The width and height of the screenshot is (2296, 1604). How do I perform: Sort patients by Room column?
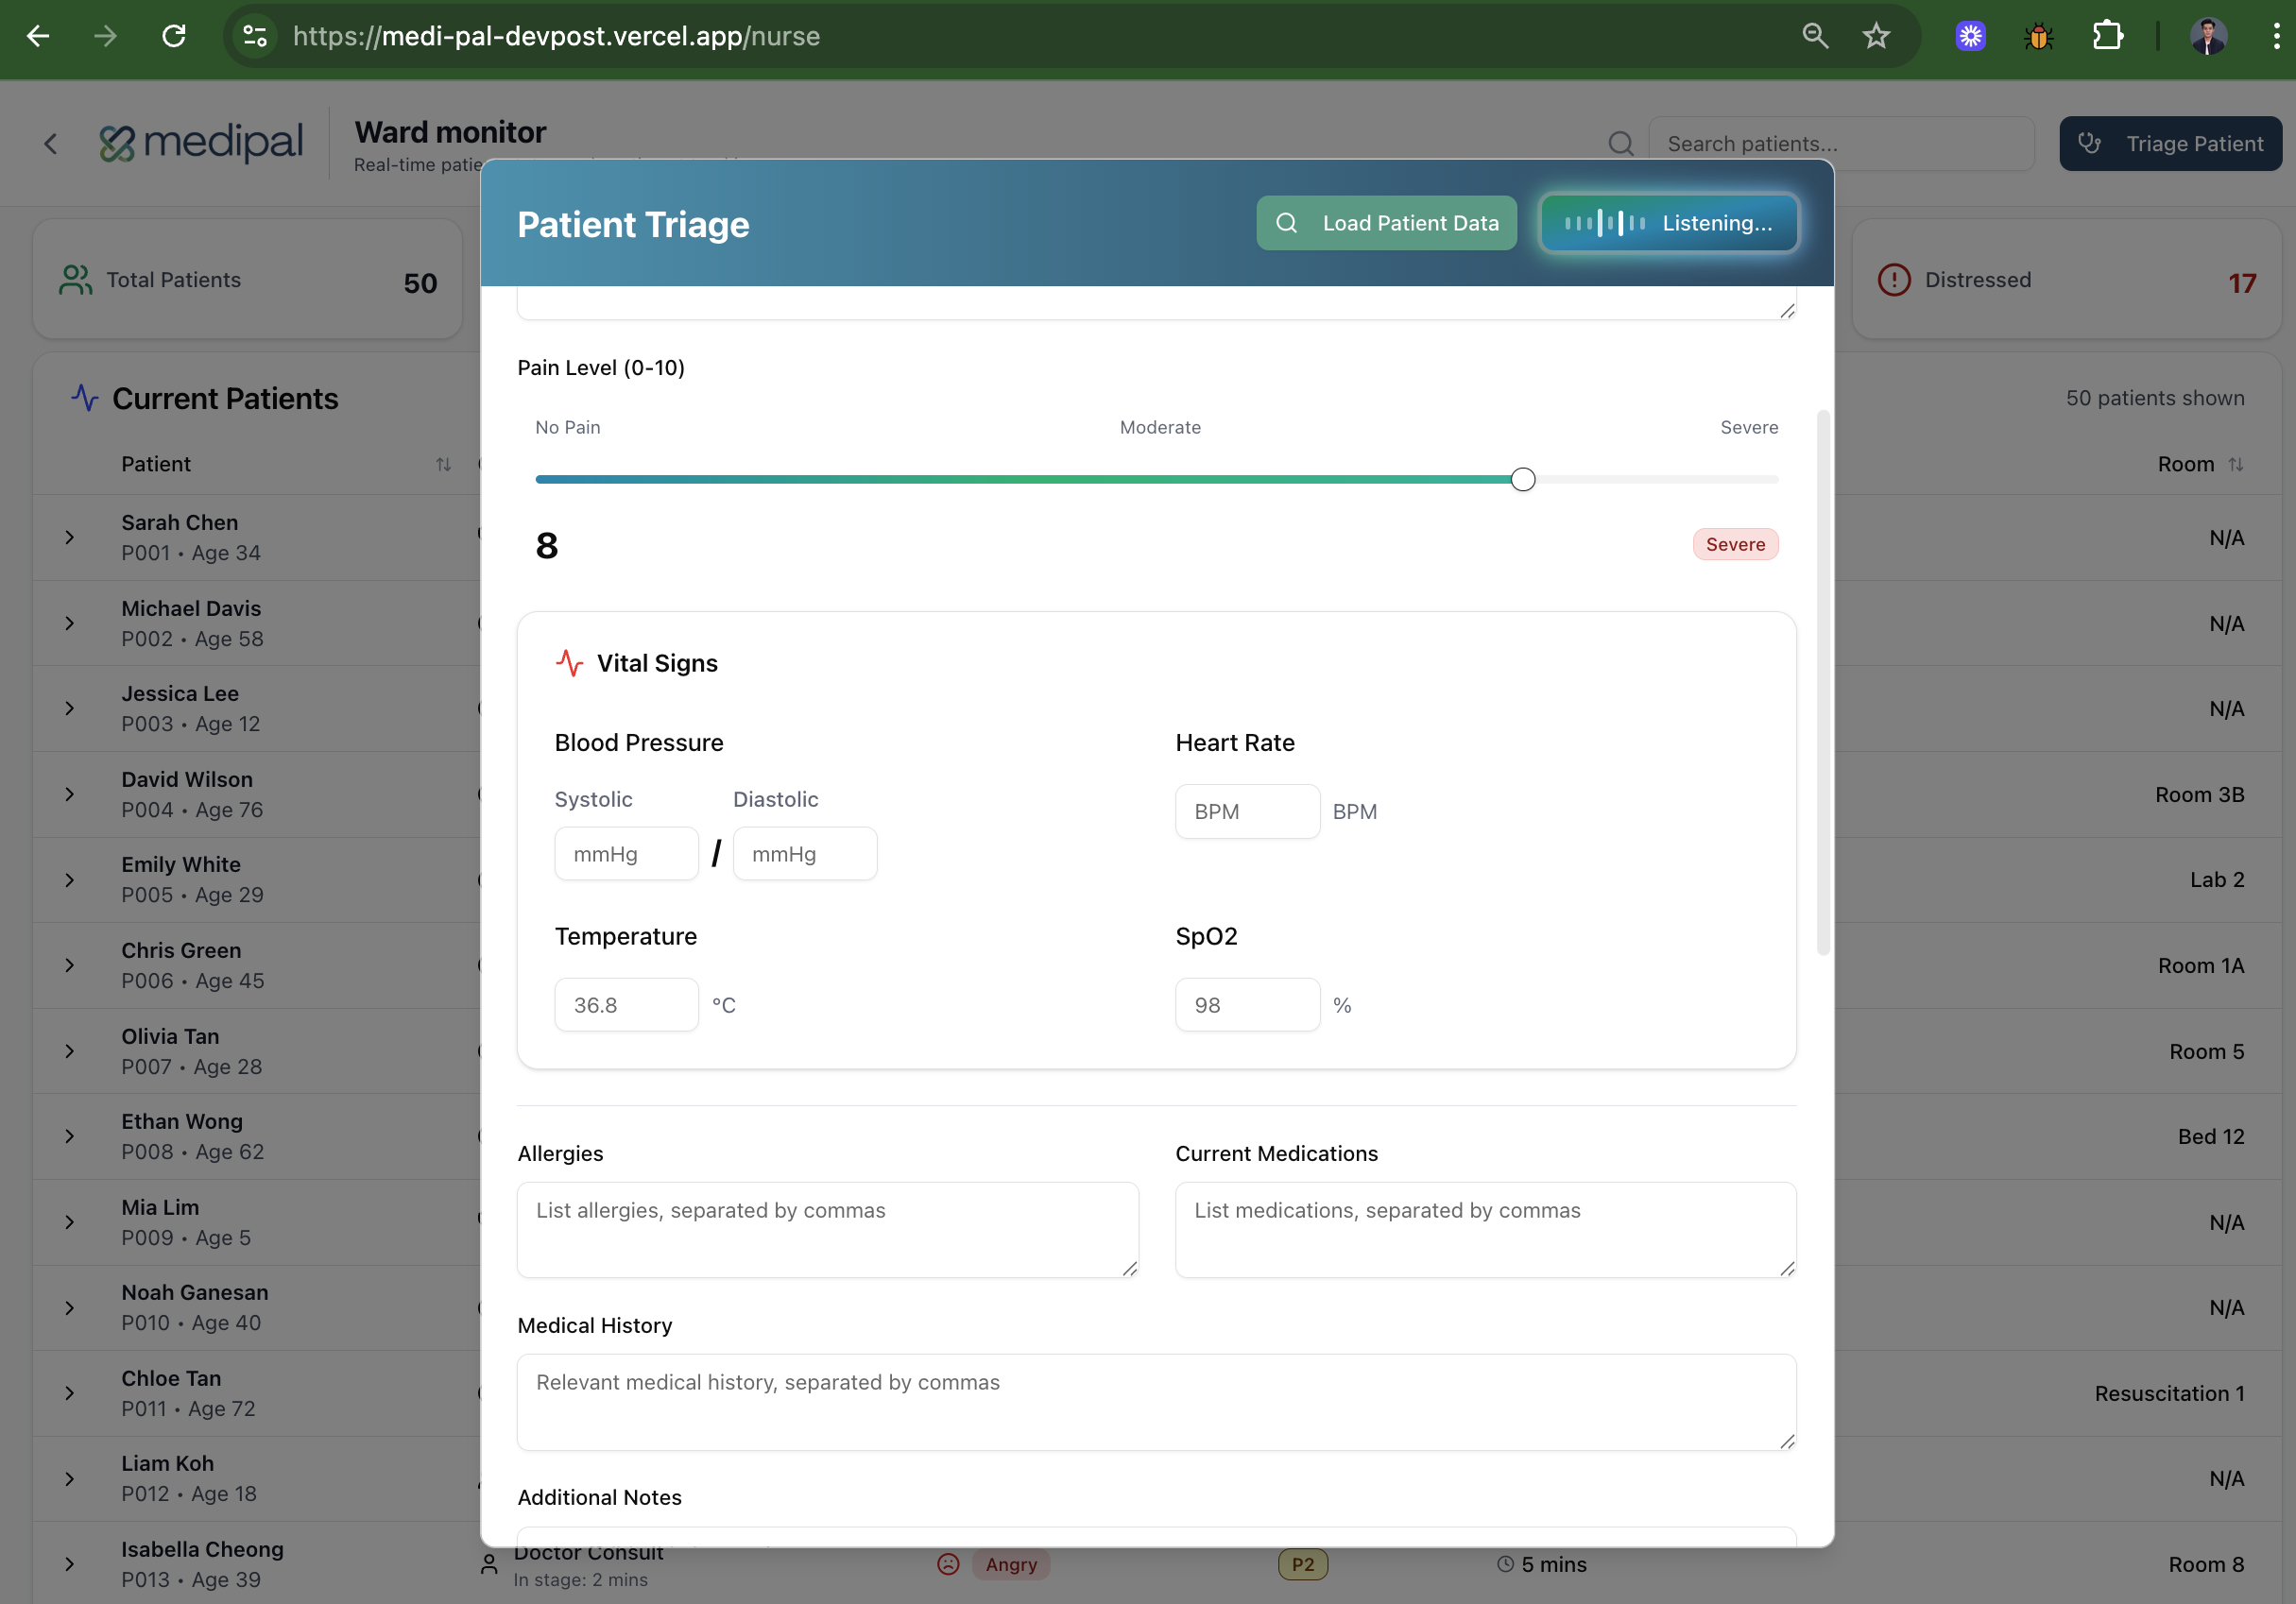pos(2236,464)
